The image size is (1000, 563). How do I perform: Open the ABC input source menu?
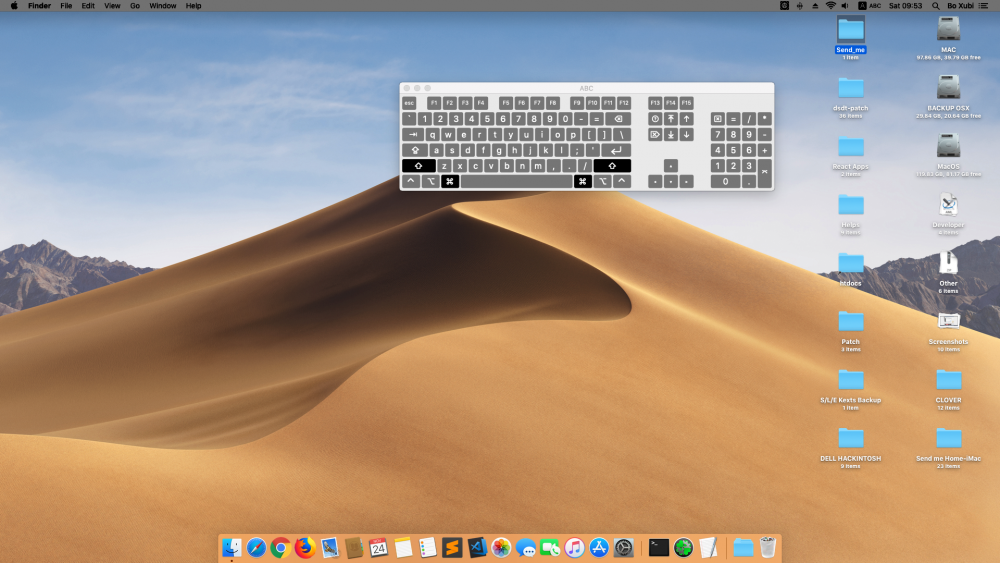pyautogui.click(x=869, y=6)
